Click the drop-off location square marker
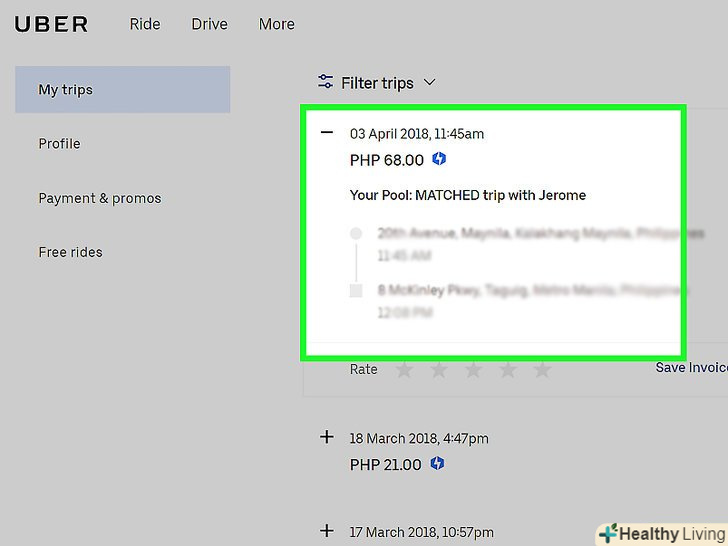Viewport: 728px width, 546px height. 356,291
